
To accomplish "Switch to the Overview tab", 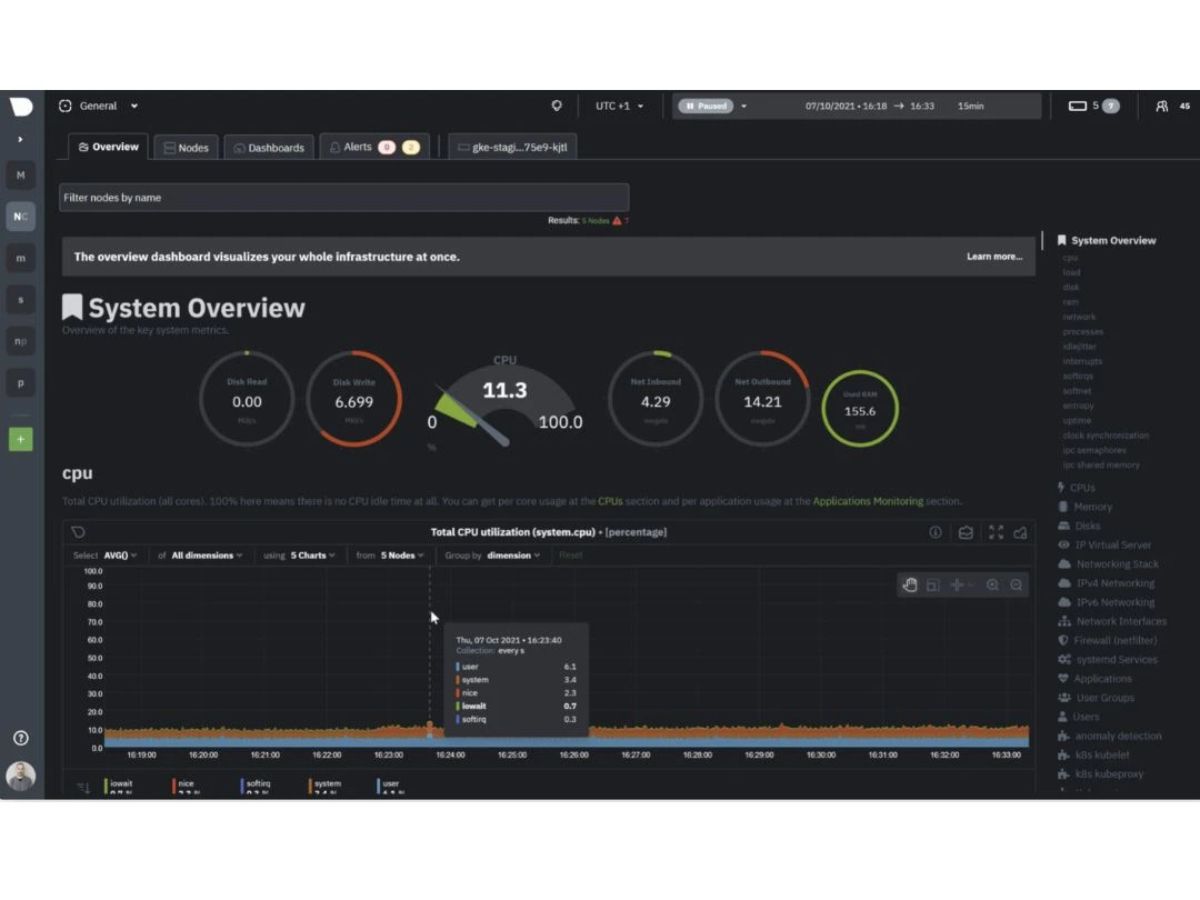I will pyautogui.click(x=108, y=147).
